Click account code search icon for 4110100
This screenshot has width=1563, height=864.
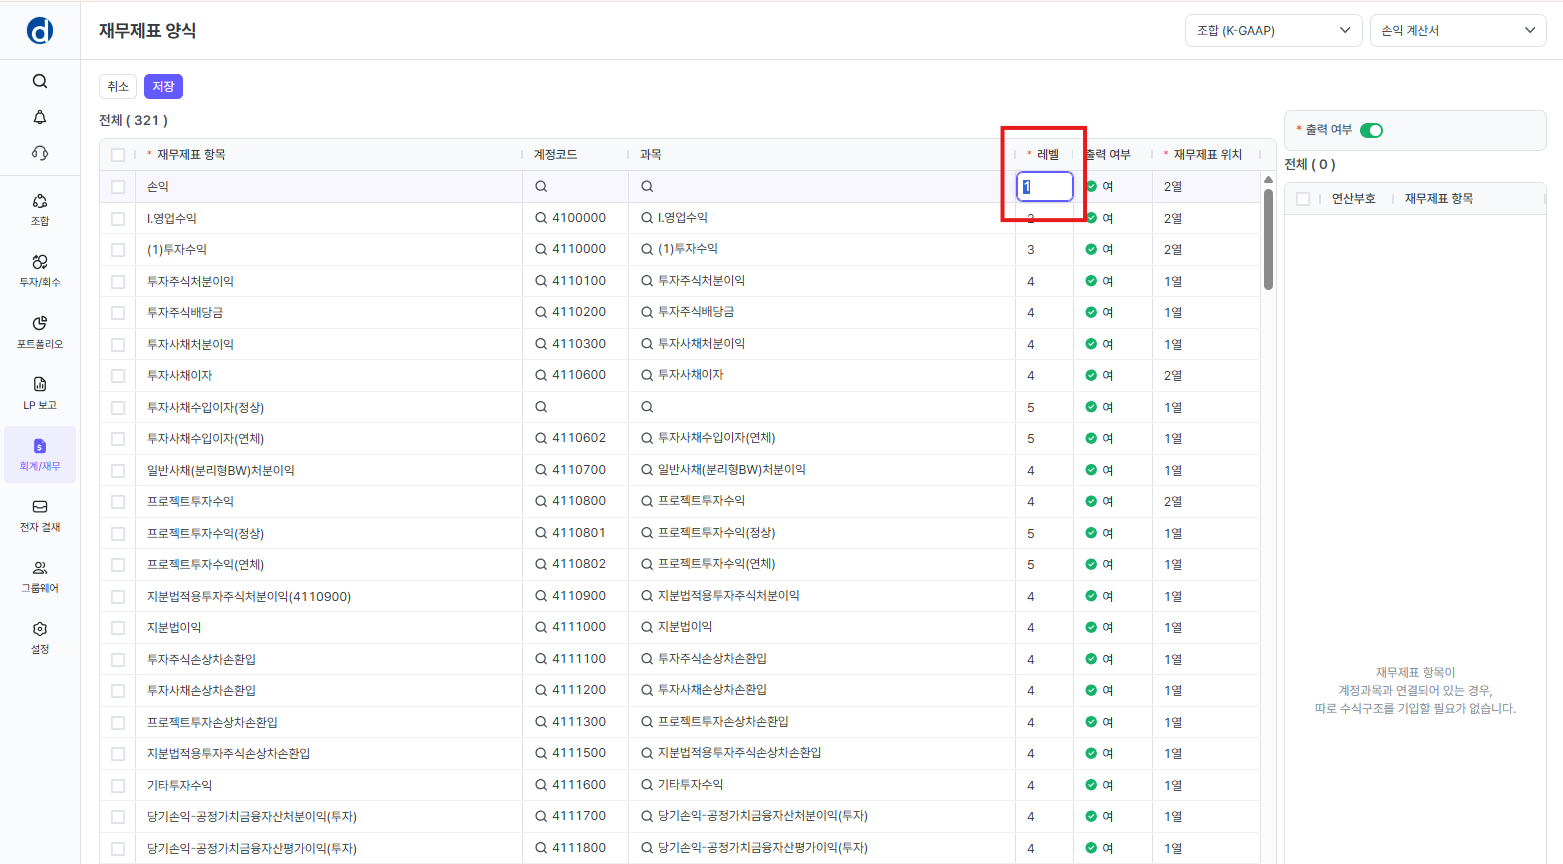coord(541,281)
